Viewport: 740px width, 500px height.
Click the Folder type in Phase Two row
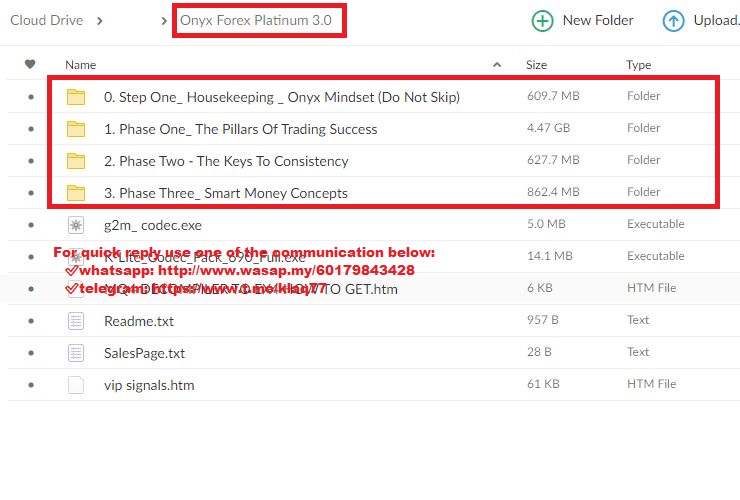644,160
